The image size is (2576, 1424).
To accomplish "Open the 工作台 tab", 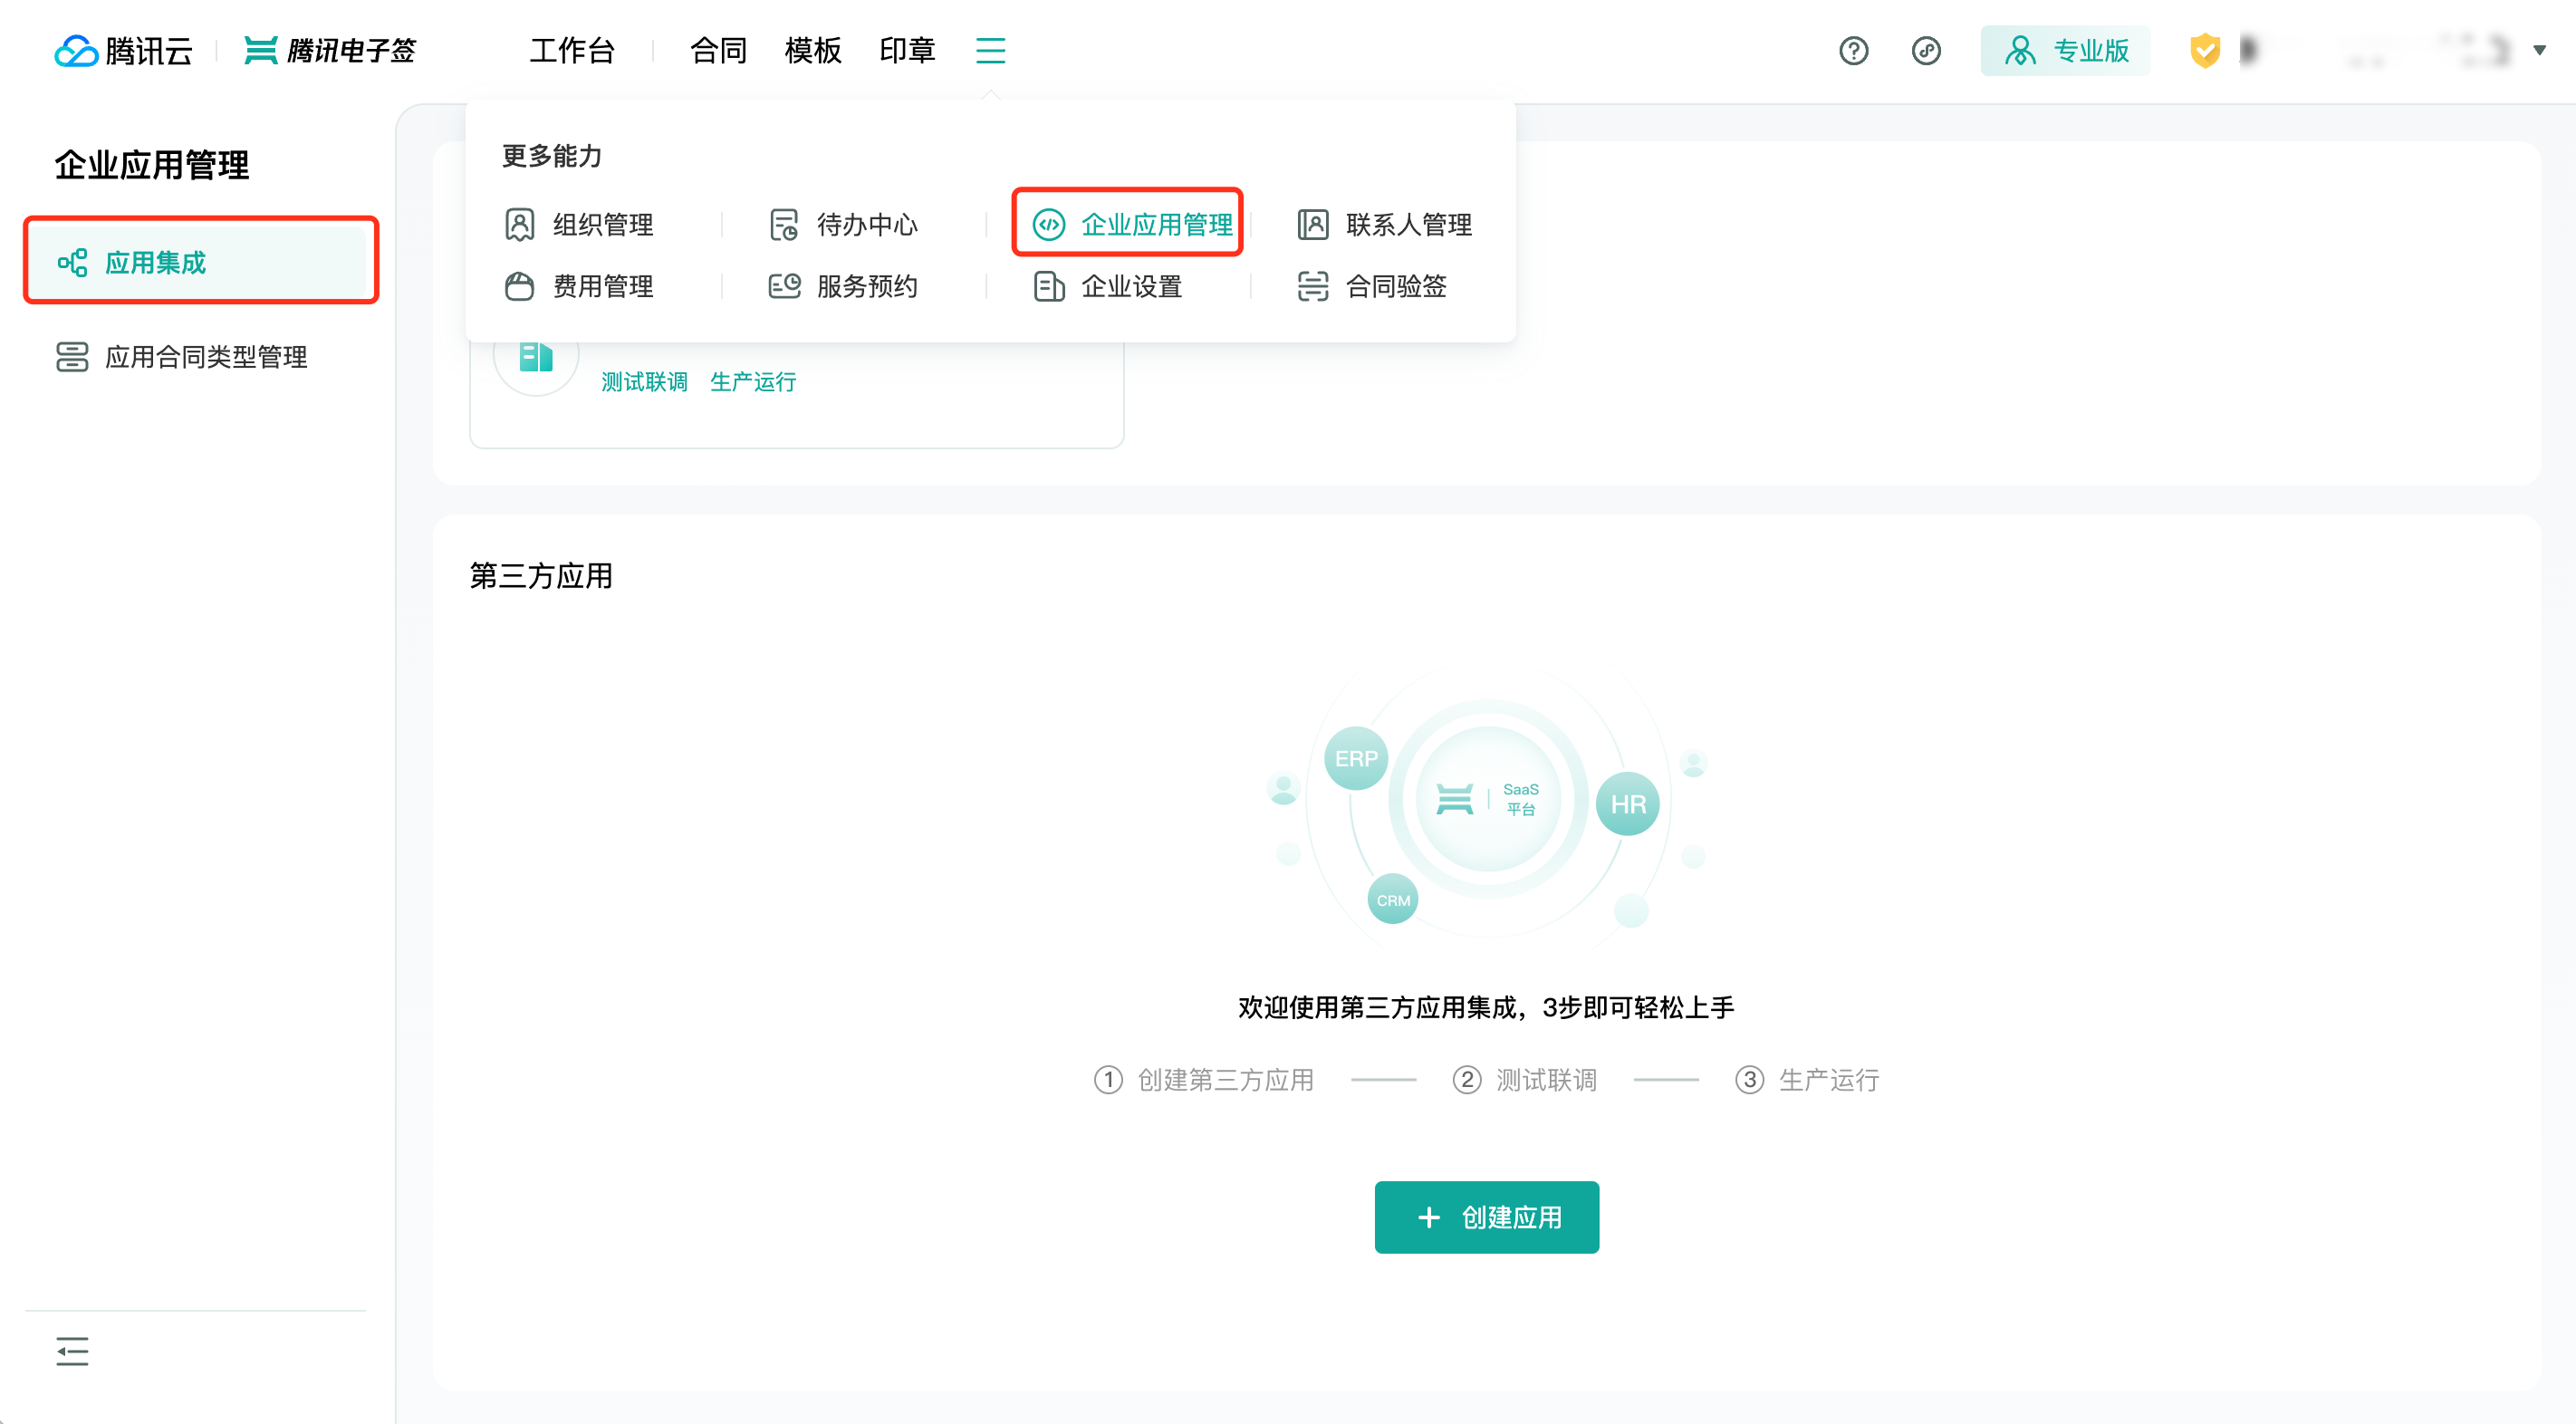I will click(x=572, y=50).
